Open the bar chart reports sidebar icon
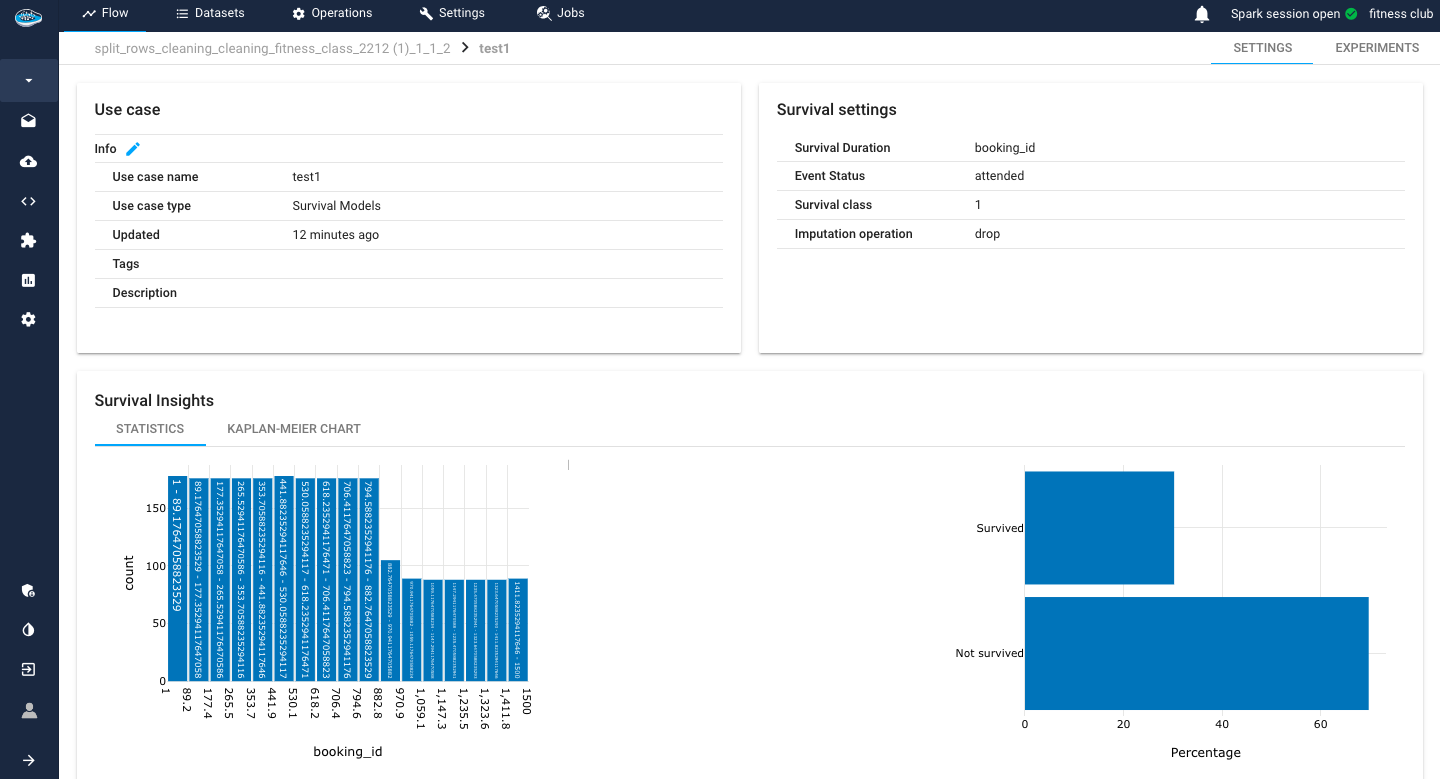Viewport: 1440px width, 779px height. tap(29, 280)
